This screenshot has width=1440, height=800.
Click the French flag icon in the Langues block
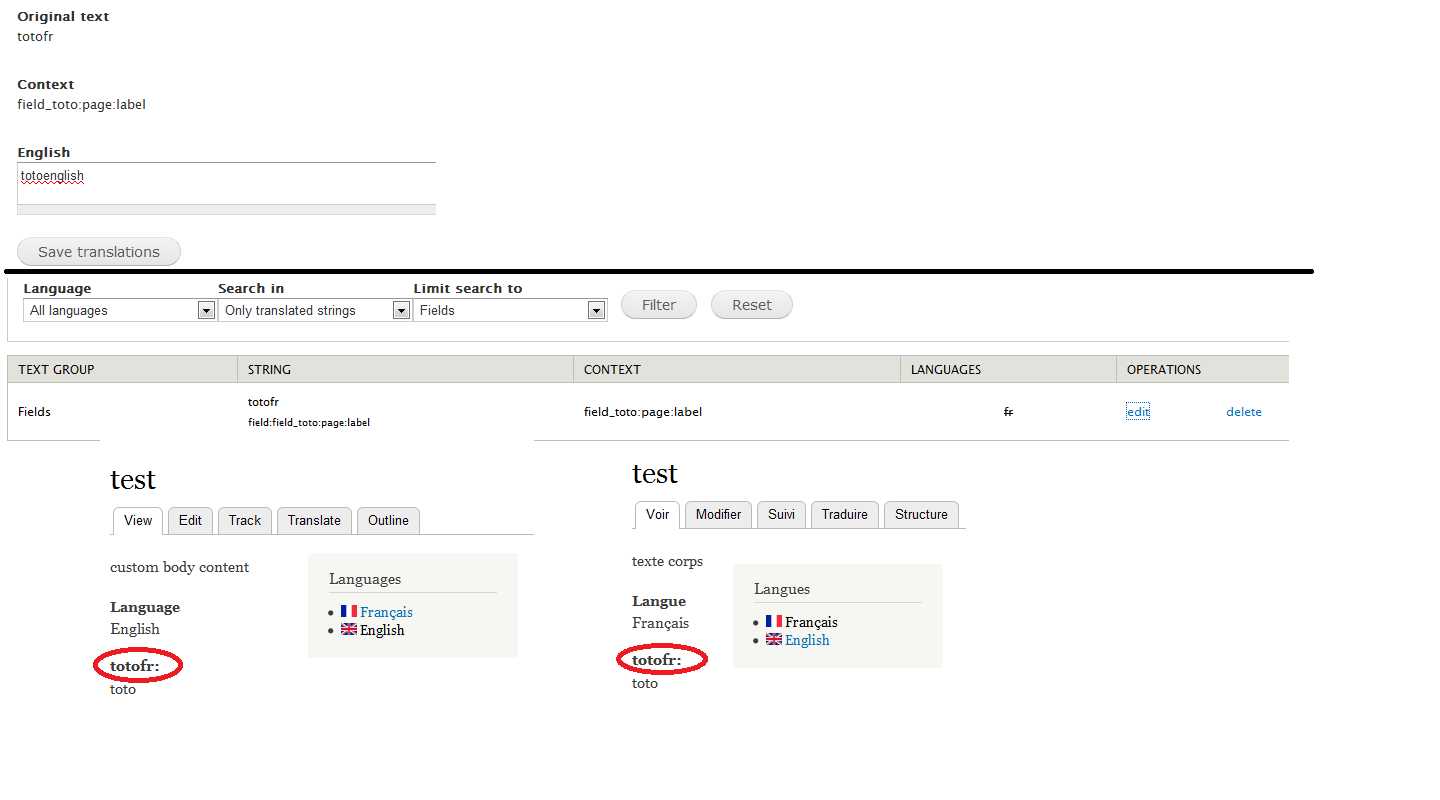coord(773,621)
